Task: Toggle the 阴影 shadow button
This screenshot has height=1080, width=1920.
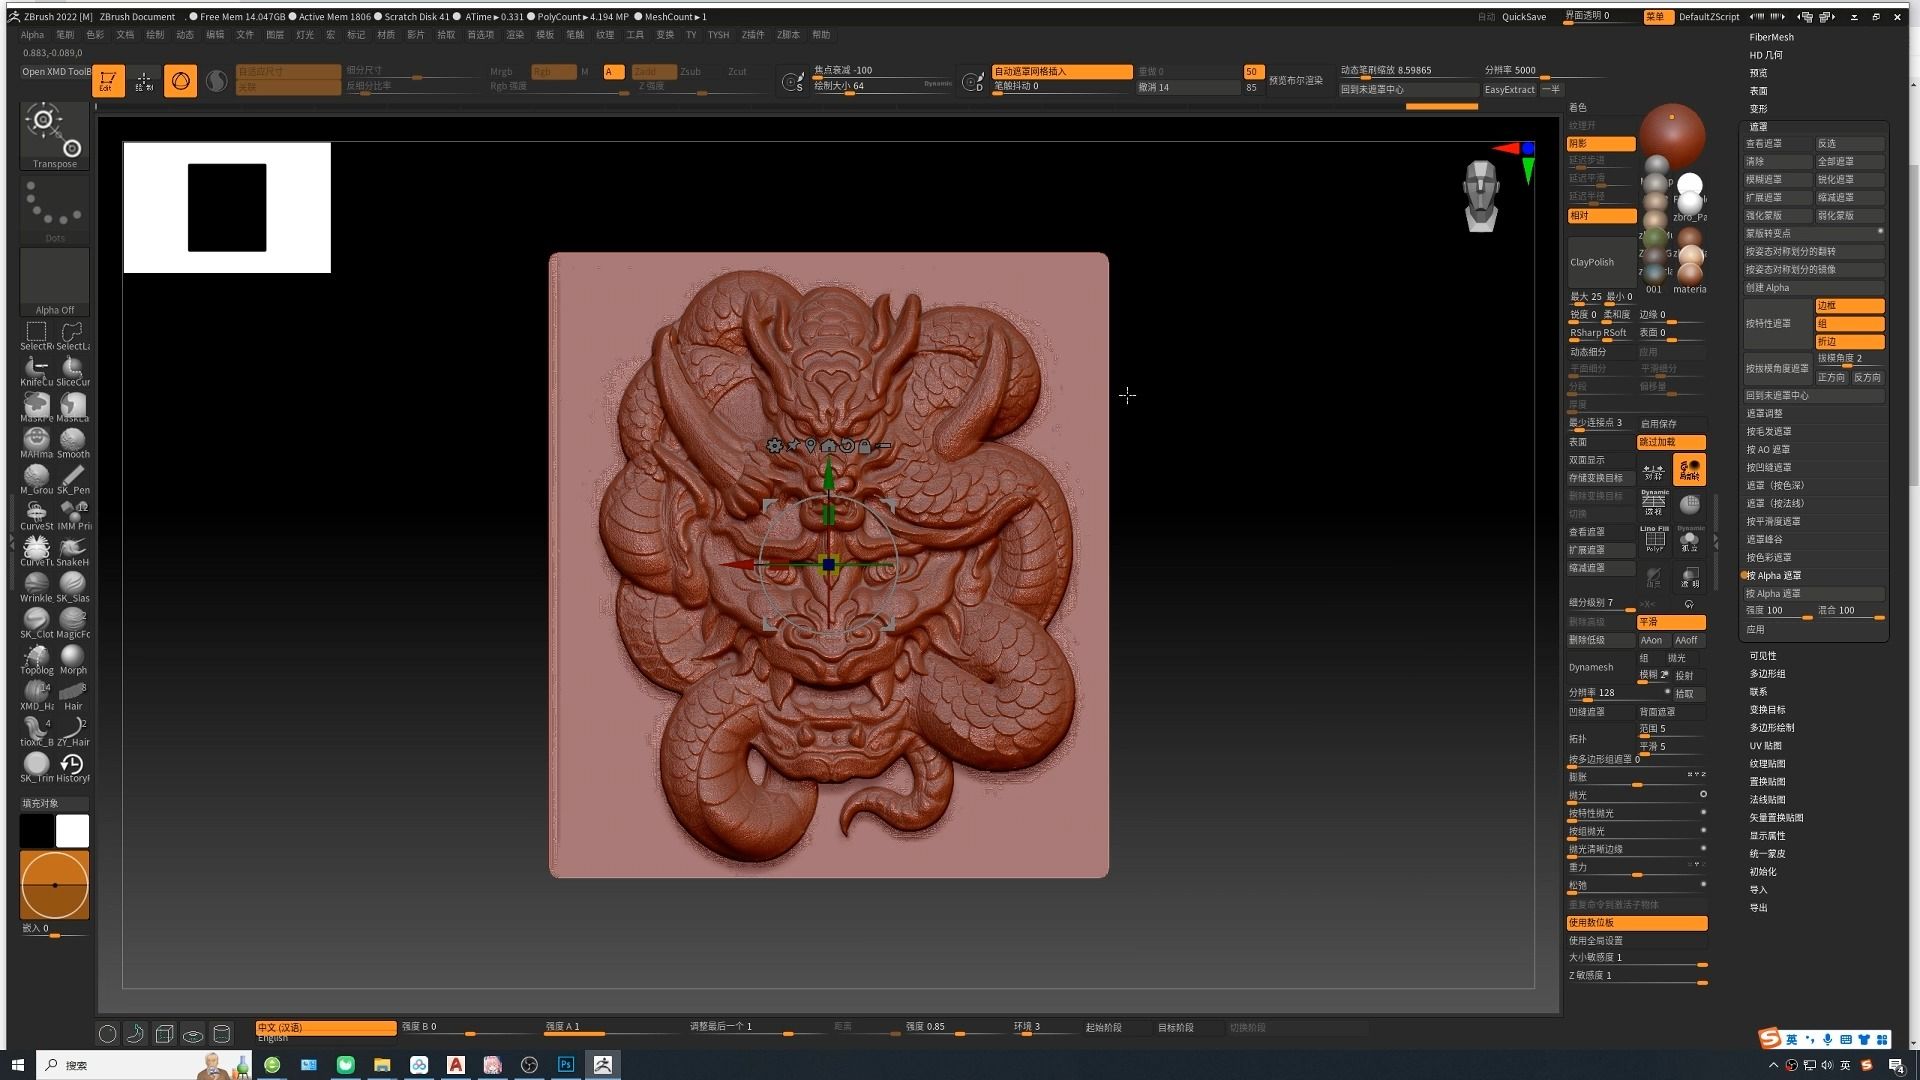Action: click(x=1600, y=144)
